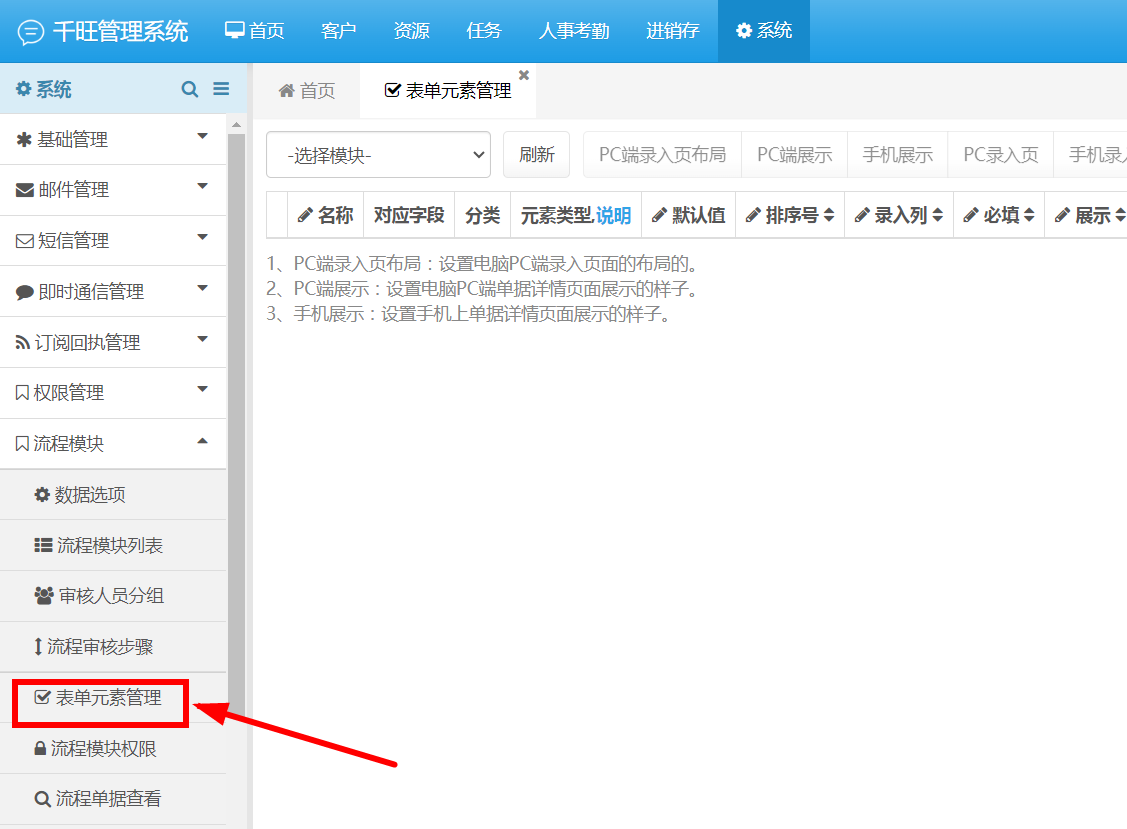Click the list icon of 流程模块列表
Image resolution: width=1127 pixels, height=829 pixels.
pos(43,546)
